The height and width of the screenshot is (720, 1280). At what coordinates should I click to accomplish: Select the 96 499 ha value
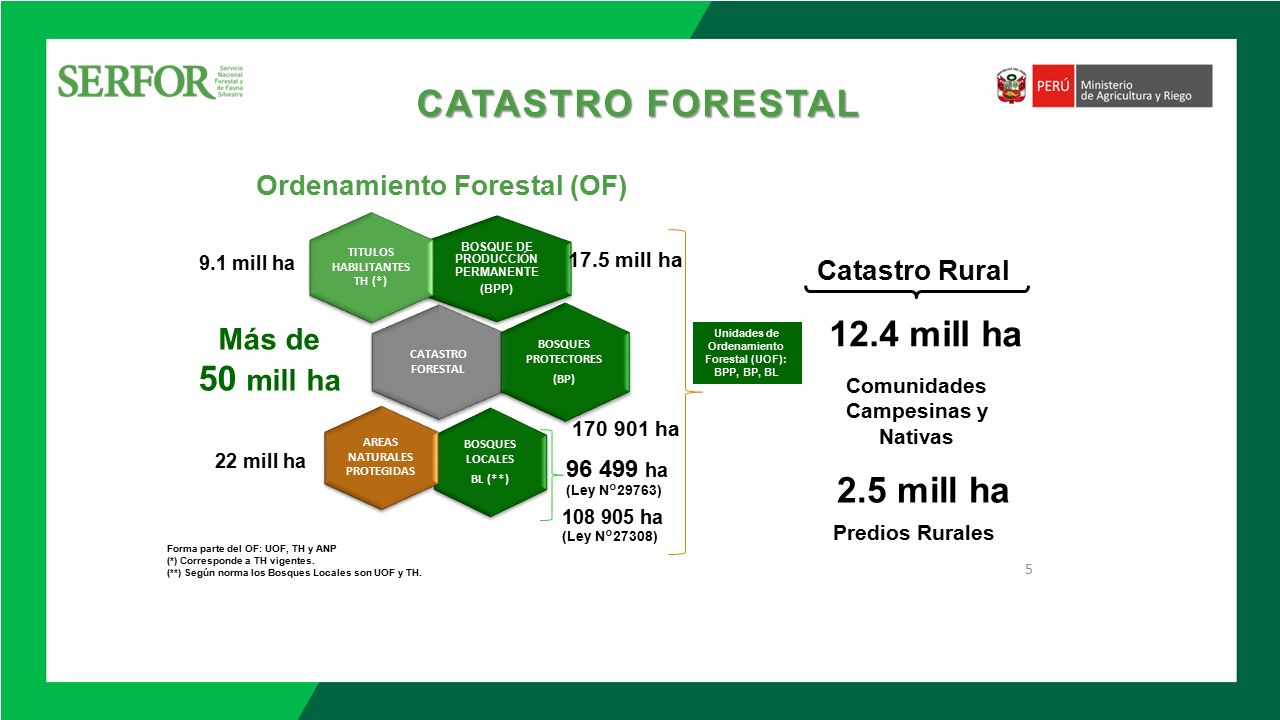(x=617, y=470)
